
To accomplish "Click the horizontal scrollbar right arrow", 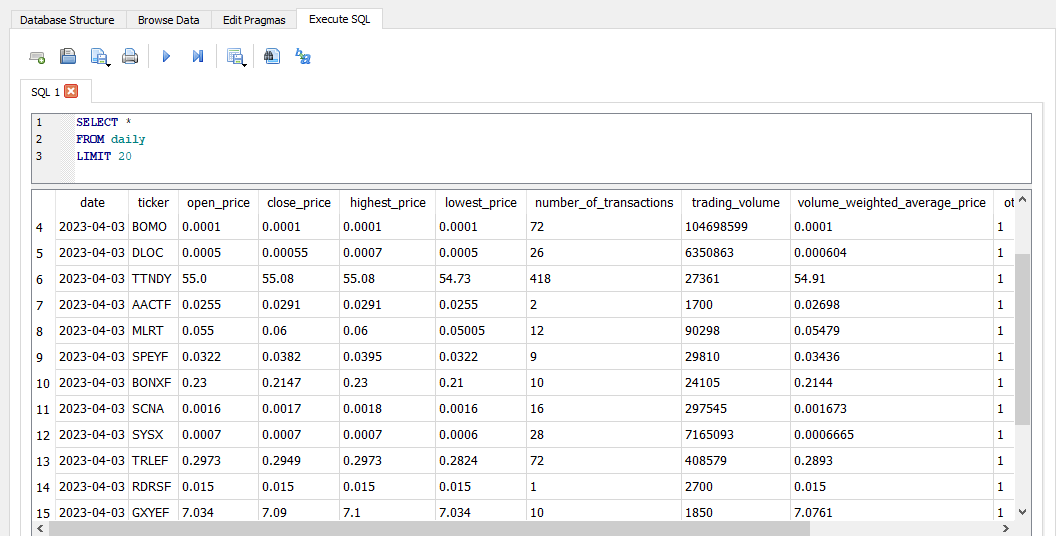I will click(1007, 529).
